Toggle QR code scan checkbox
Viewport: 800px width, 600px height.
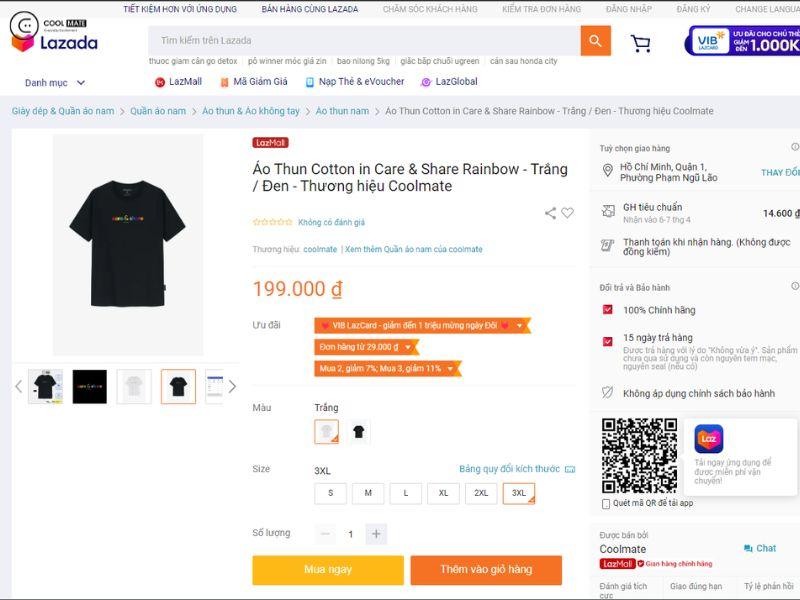pos(606,504)
